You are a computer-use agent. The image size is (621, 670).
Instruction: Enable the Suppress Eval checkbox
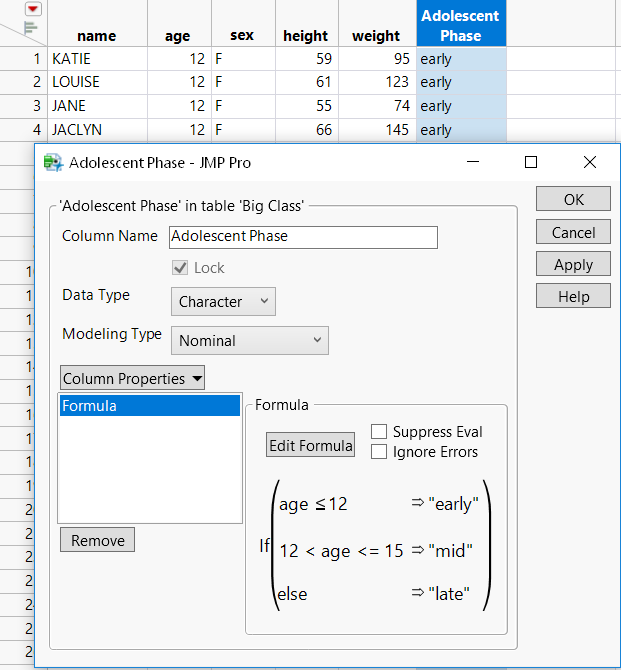379,432
